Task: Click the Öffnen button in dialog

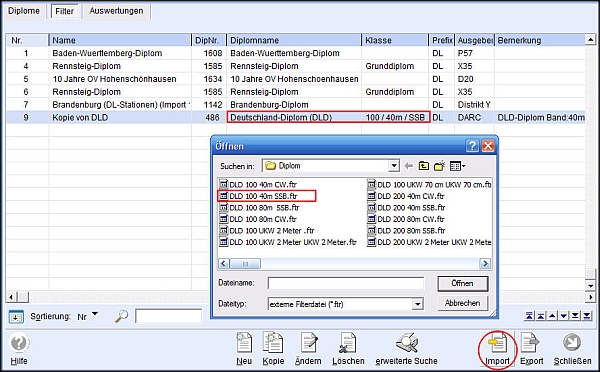Action: click(463, 284)
